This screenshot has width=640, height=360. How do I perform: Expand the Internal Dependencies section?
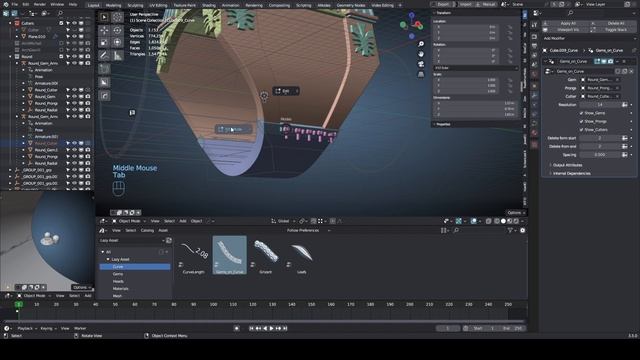[571, 173]
